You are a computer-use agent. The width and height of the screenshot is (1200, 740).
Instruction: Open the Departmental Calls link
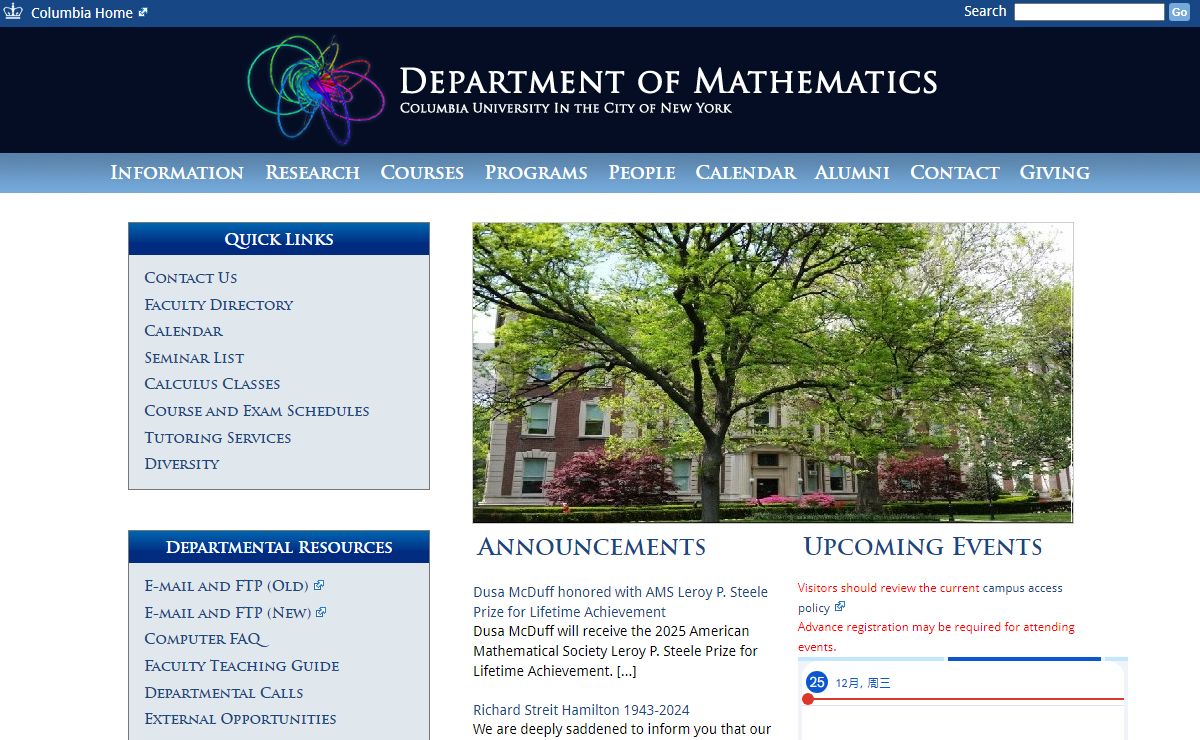coord(224,693)
